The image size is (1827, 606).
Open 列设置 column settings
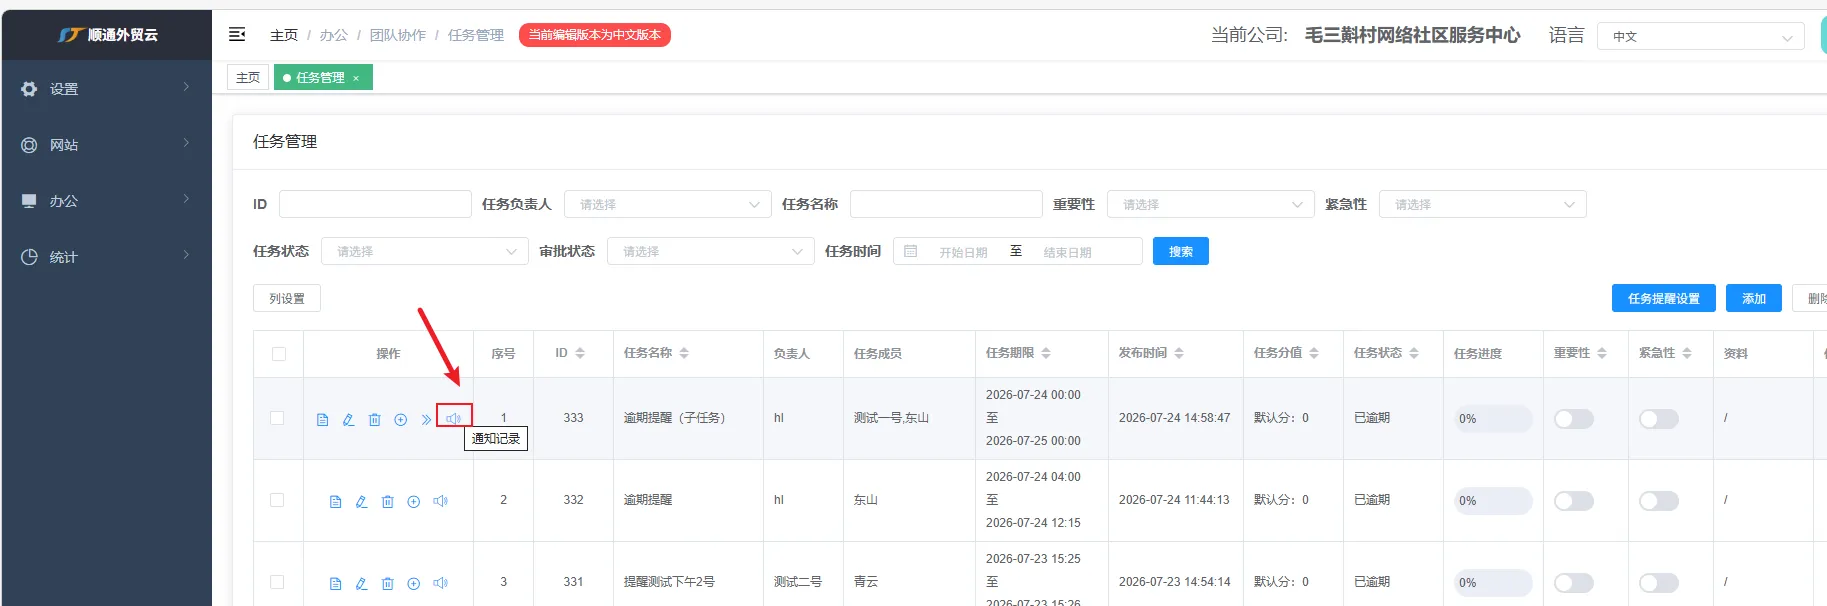point(287,298)
